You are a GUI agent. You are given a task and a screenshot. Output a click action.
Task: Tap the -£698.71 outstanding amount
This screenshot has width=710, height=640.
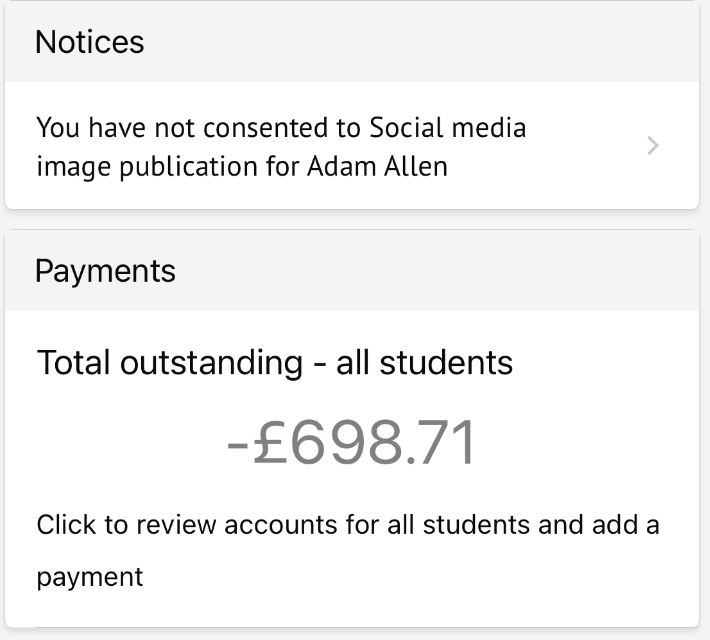[x=352, y=443]
